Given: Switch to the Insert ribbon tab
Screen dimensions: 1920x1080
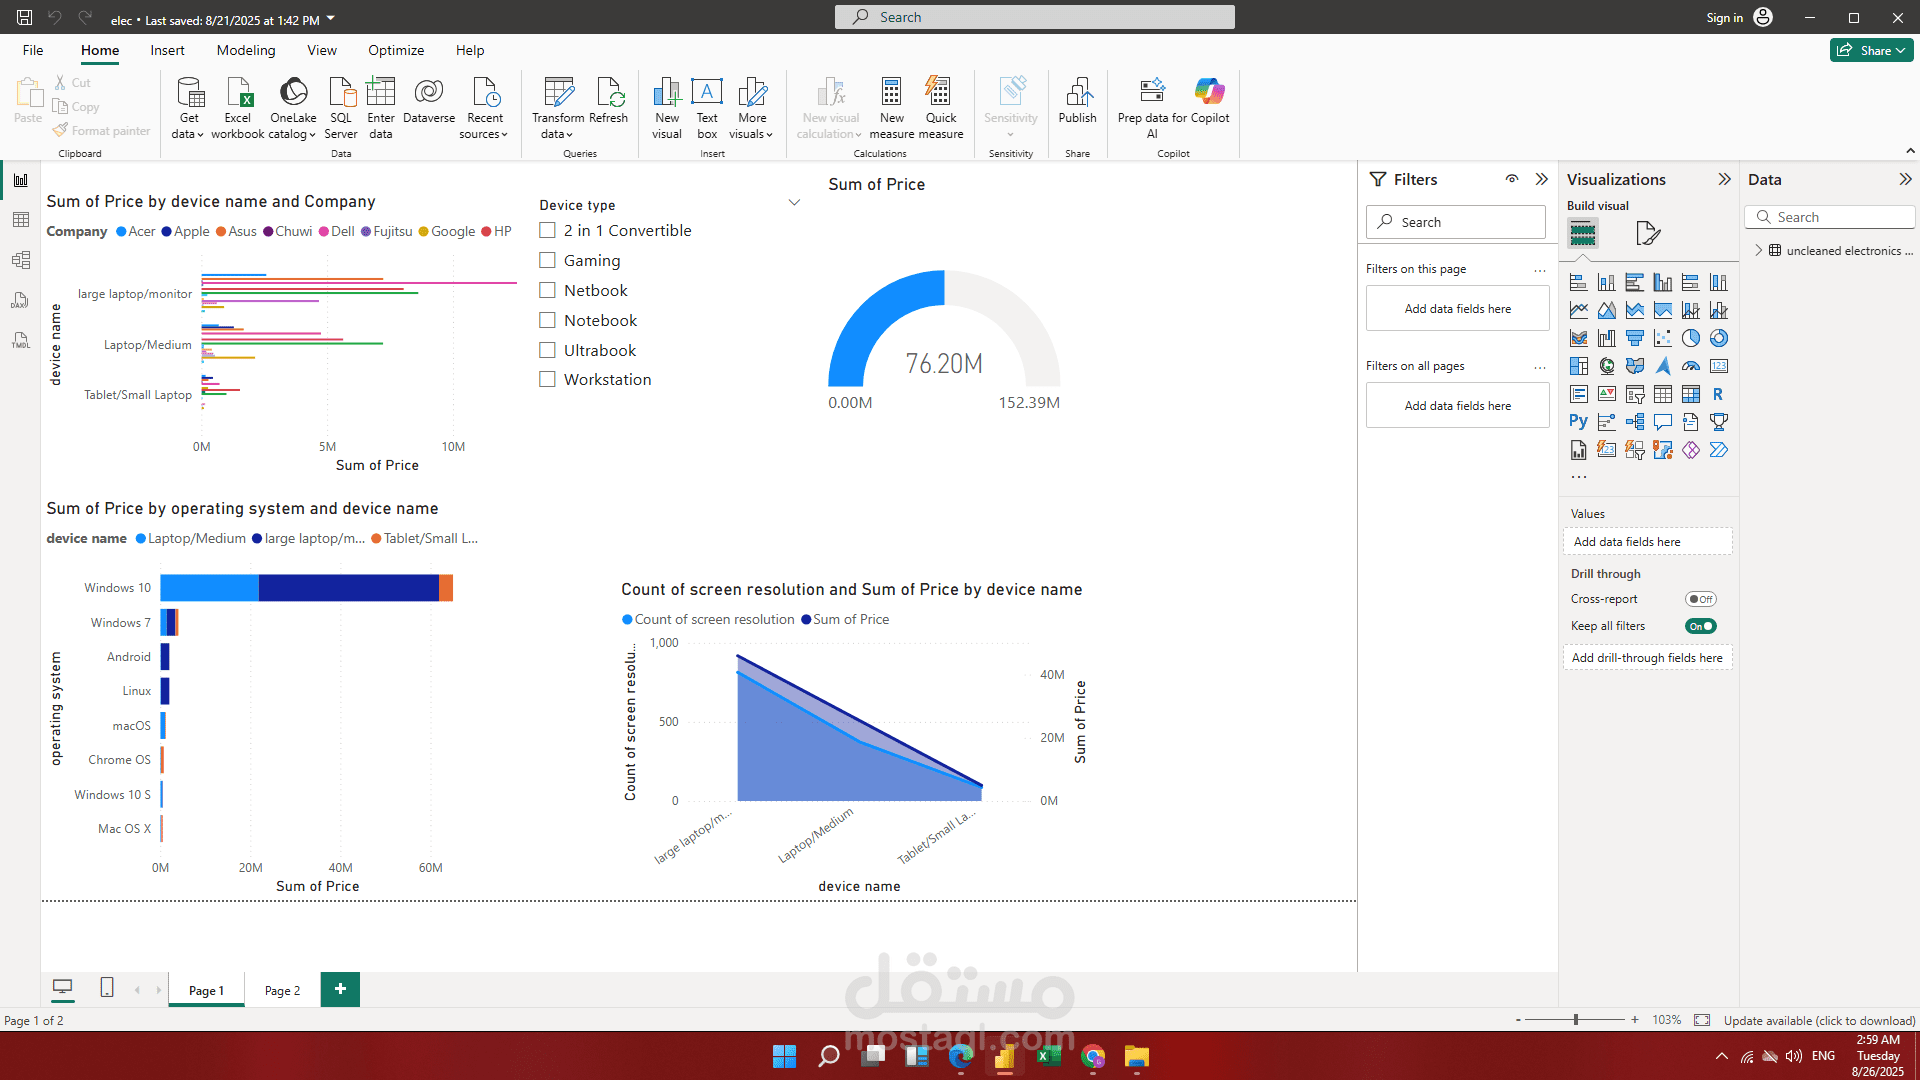Looking at the screenshot, I should (167, 50).
